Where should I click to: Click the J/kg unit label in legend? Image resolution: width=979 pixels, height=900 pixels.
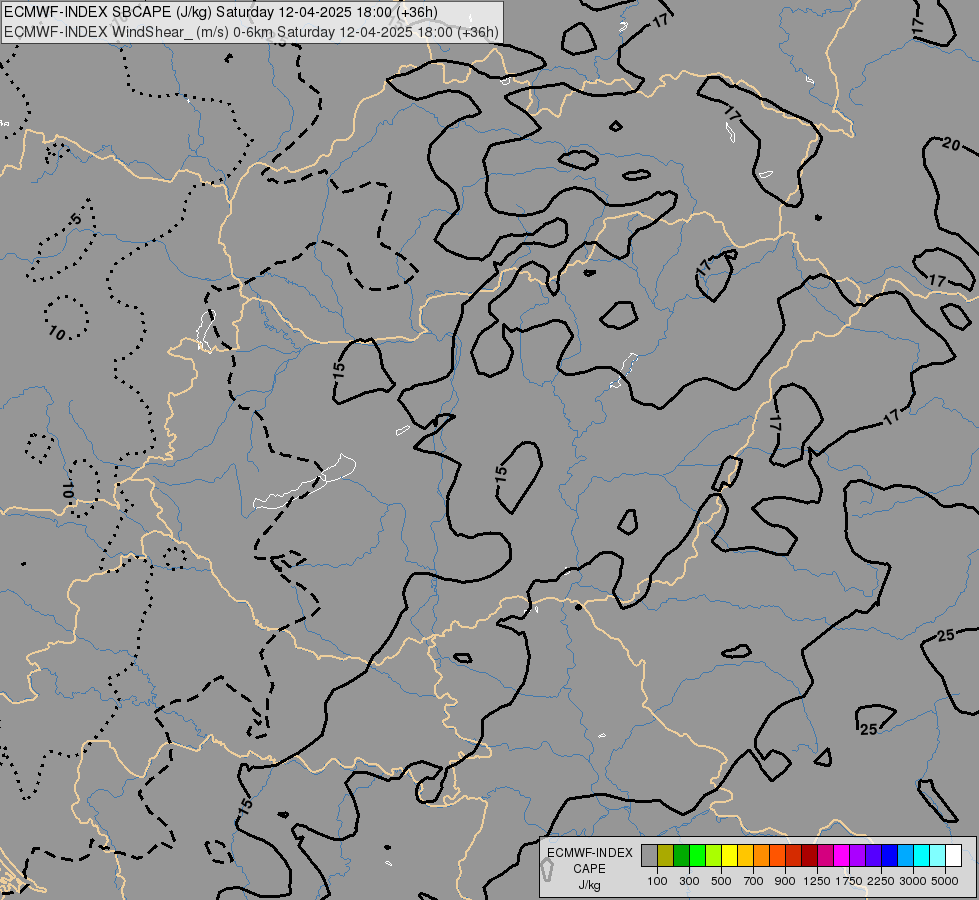589,886
